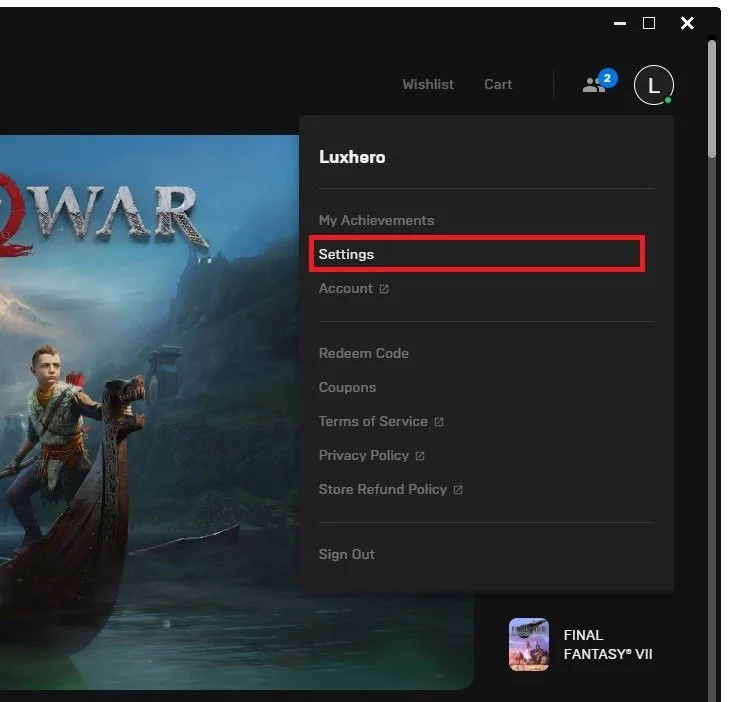Close the launcher window
The image size is (731, 702).
click(x=687, y=23)
